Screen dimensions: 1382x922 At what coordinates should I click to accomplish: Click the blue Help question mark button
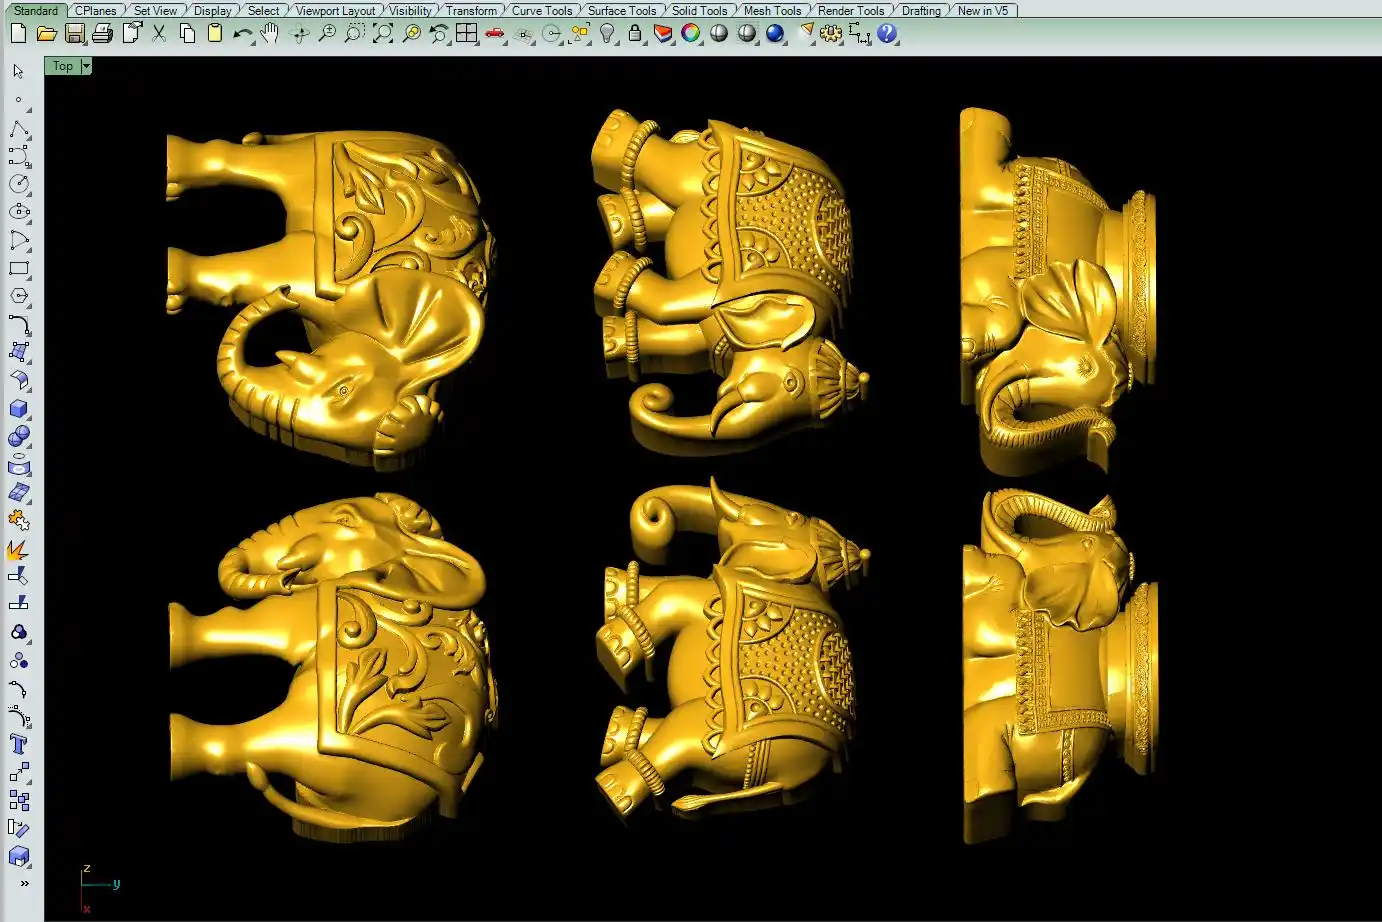point(887,34)
